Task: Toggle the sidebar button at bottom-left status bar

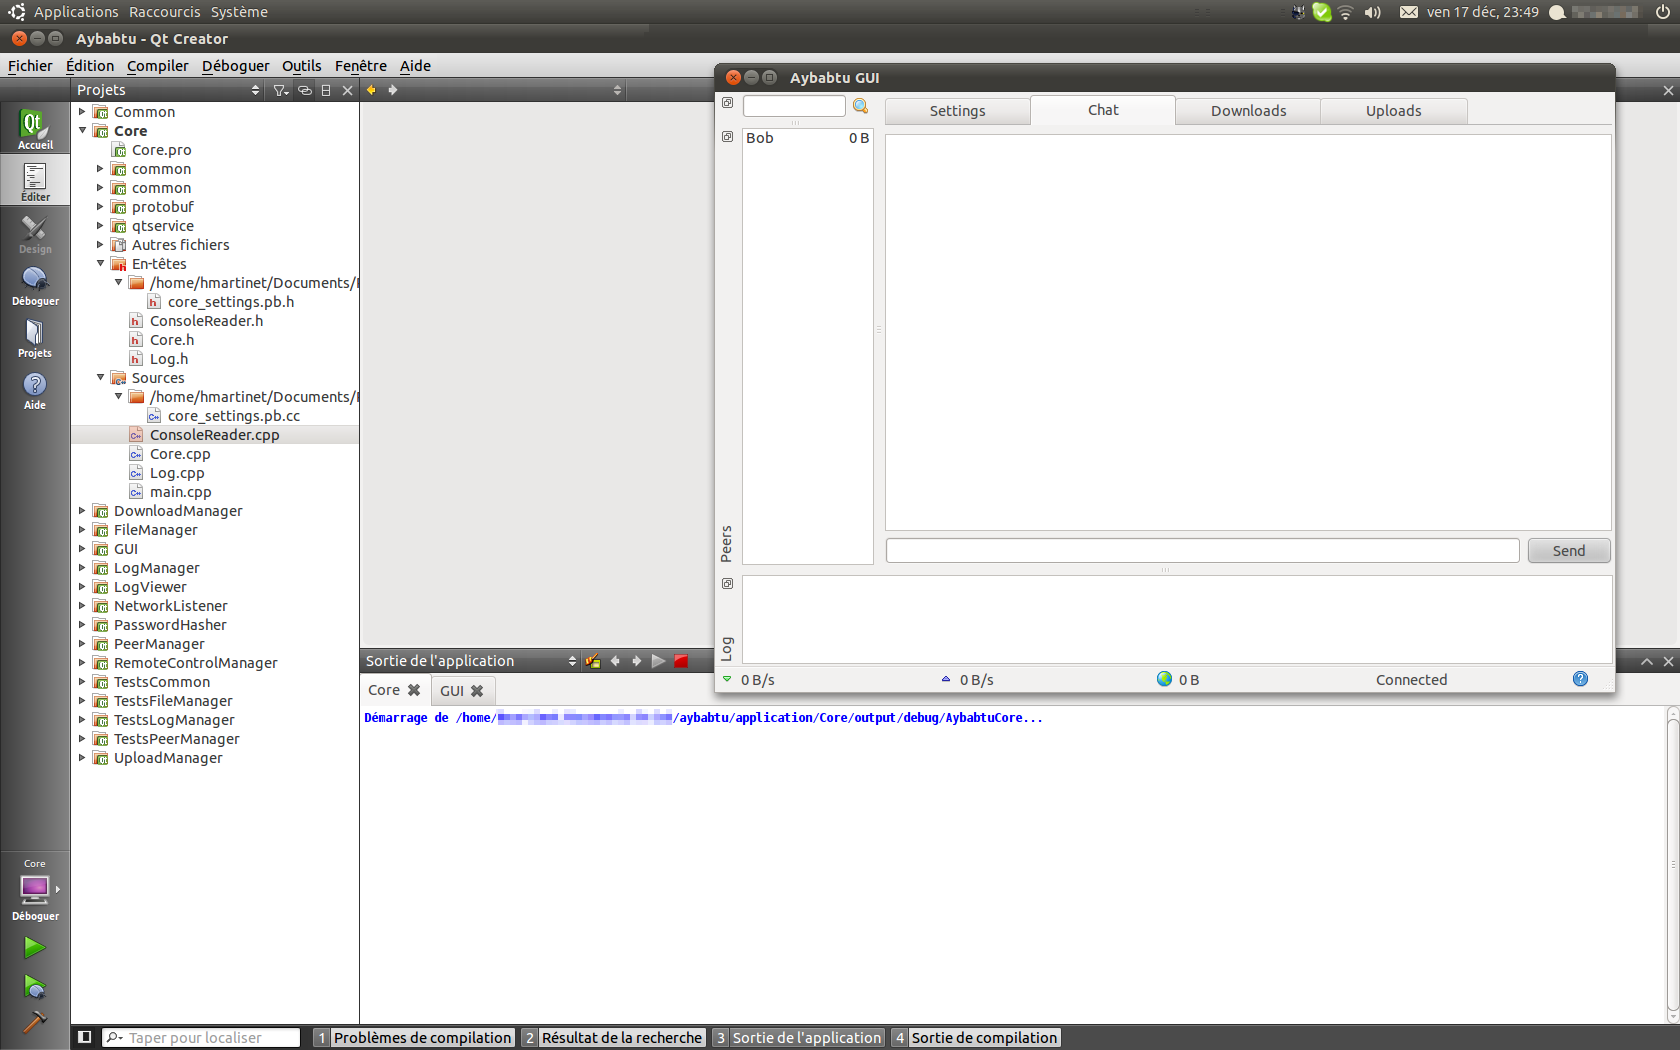Action: click(85, 1037)
